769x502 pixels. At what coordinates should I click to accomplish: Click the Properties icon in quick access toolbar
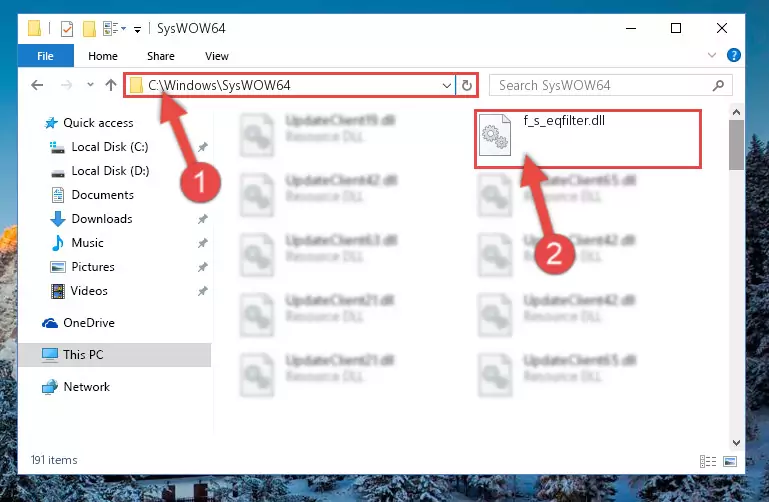pos(67,28)
